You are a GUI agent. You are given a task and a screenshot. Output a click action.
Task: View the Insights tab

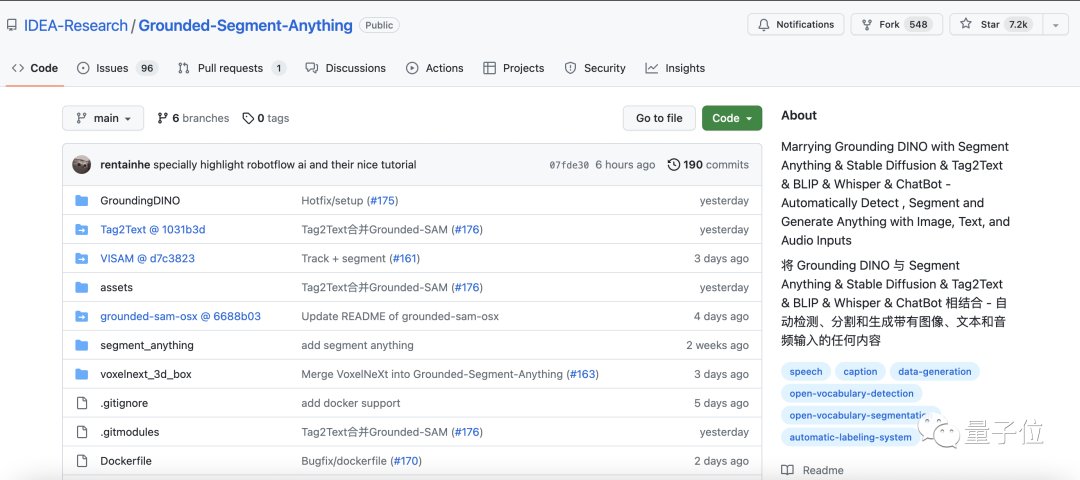coord(675,68)
